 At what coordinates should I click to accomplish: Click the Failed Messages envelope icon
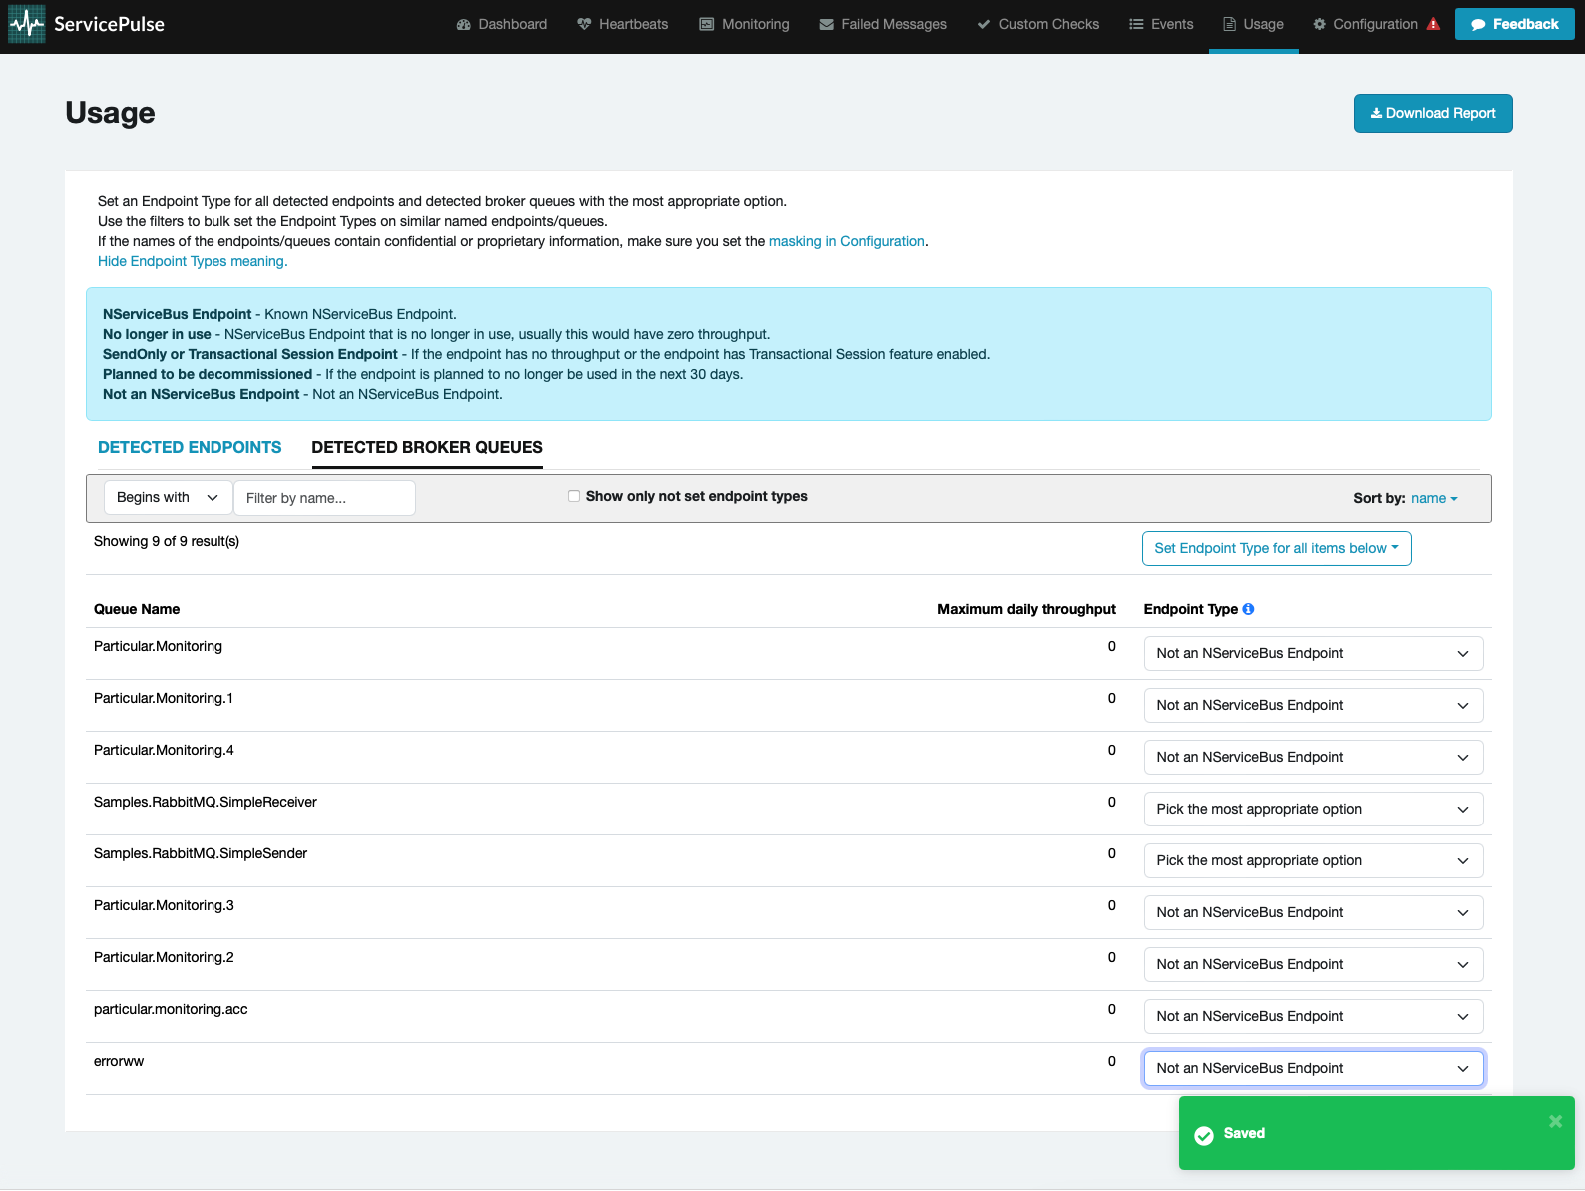pyautogui.click(x=827, y=24)
